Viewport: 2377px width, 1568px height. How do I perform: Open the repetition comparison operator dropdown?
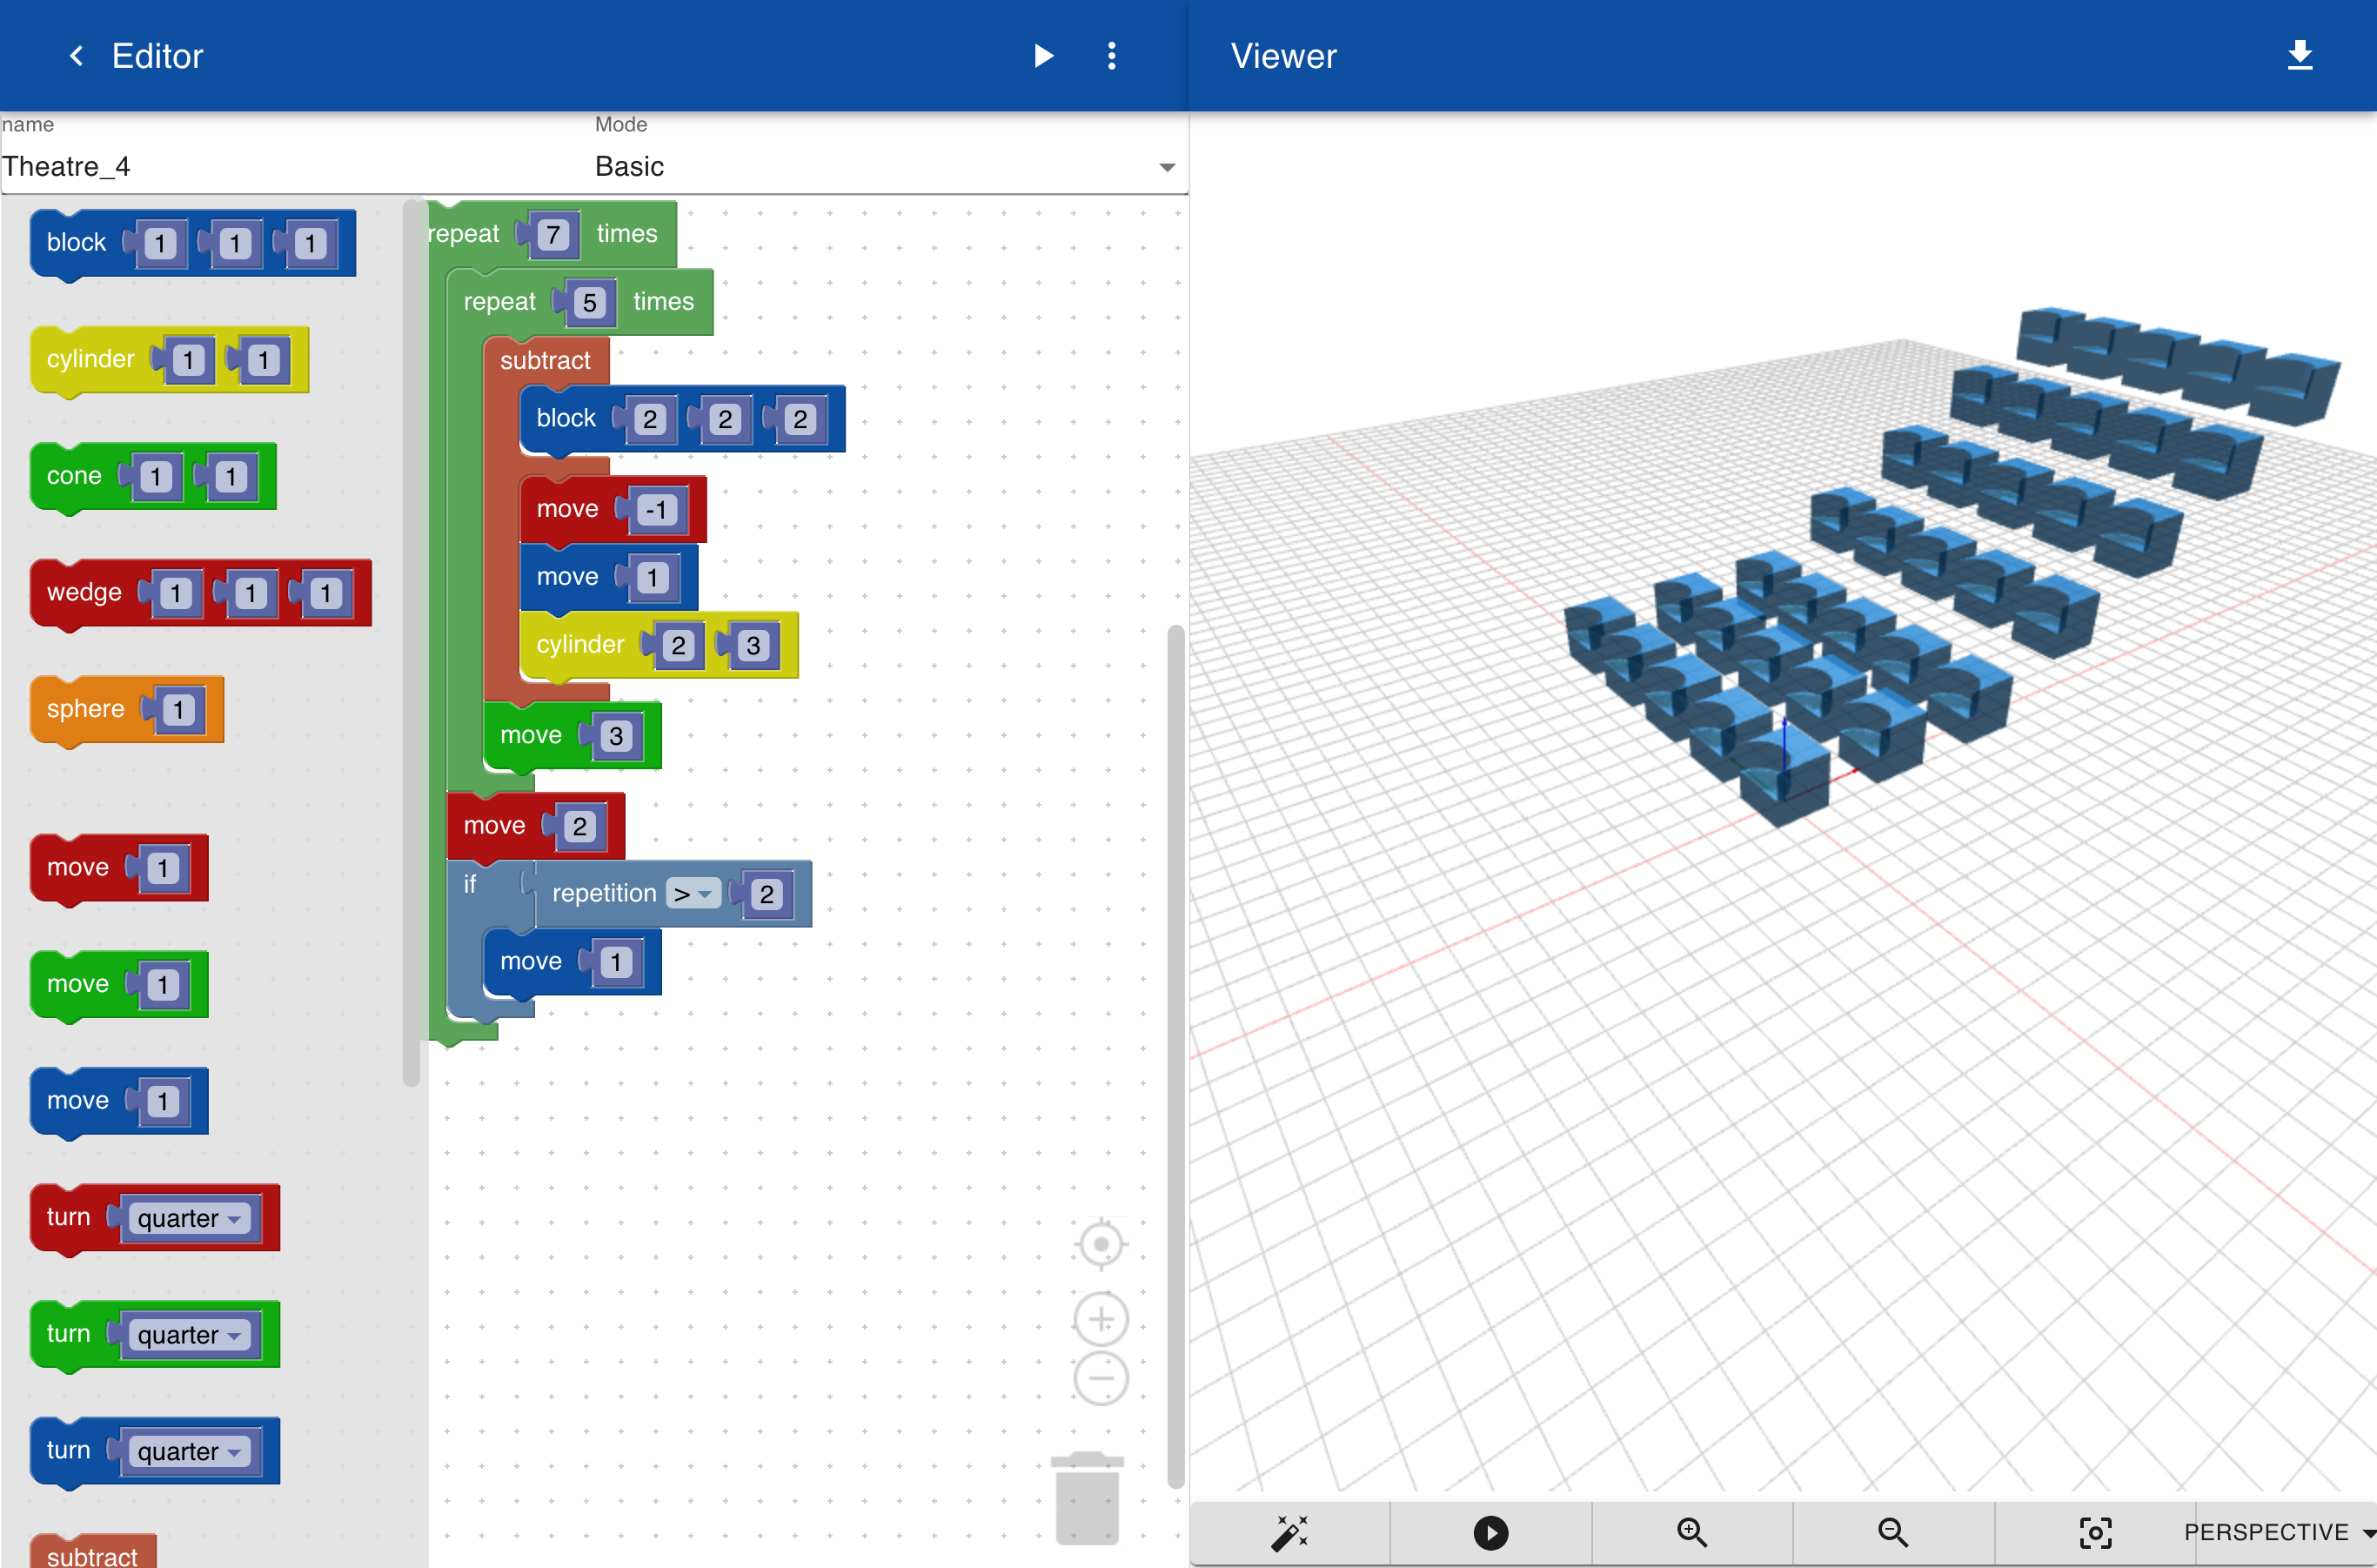pyautogui.click(x=693, y=894)
